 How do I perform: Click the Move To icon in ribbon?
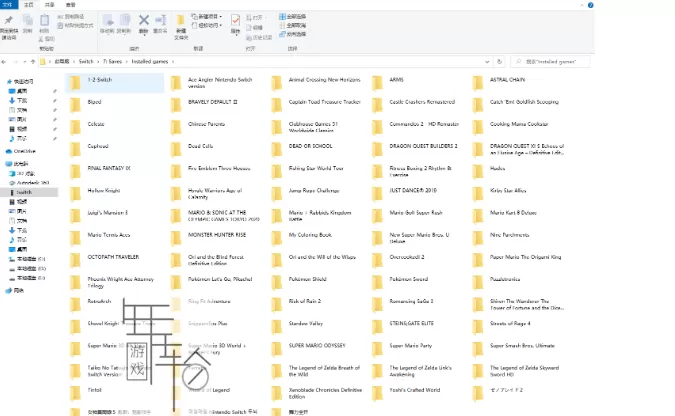point(108,21)
